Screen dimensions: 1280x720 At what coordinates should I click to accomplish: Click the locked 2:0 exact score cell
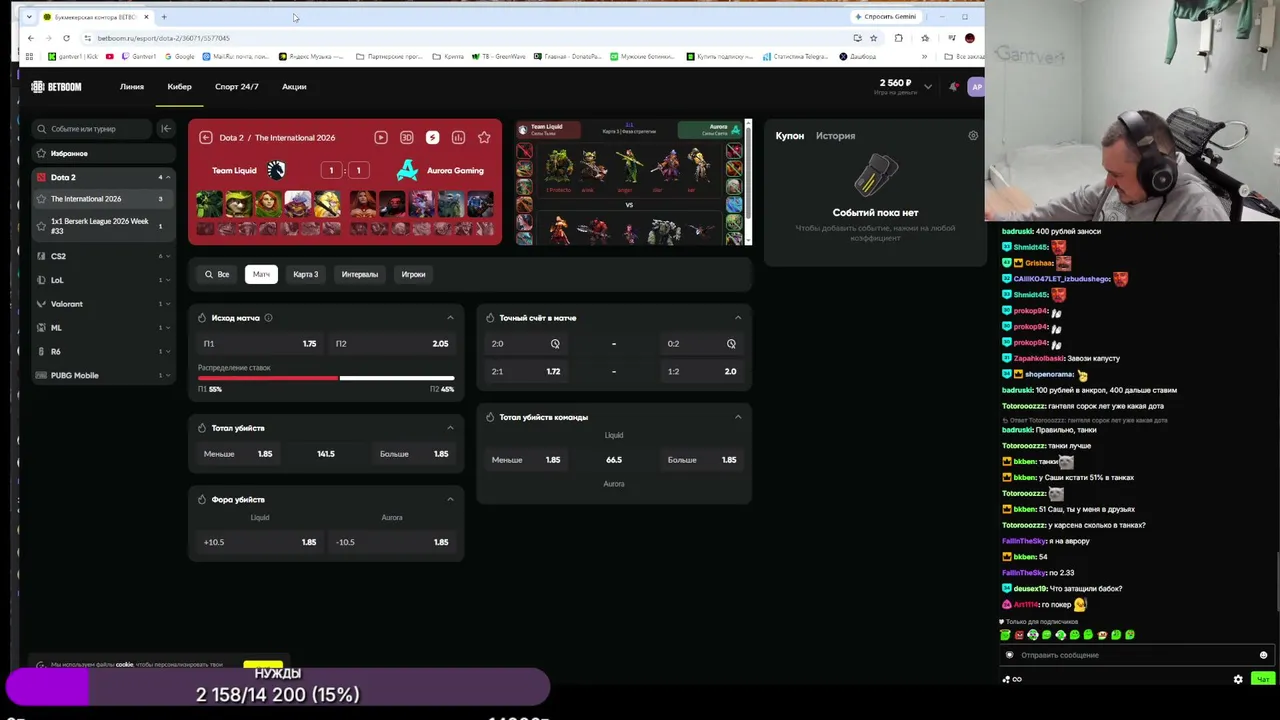pyautogui.click(x=526, y=343)
